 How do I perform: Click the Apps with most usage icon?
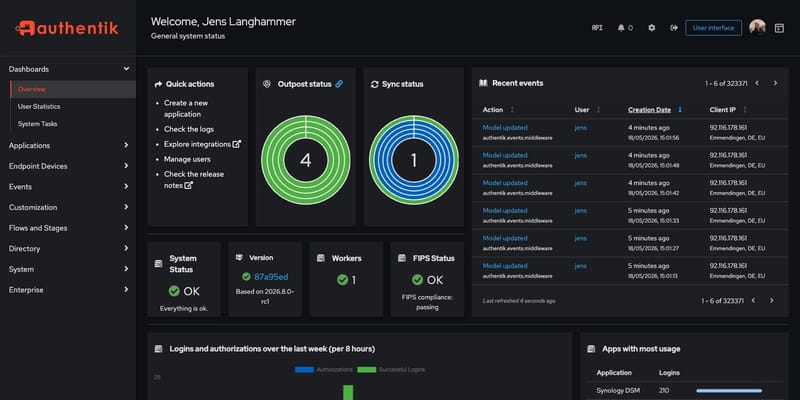tap(591, 349)
